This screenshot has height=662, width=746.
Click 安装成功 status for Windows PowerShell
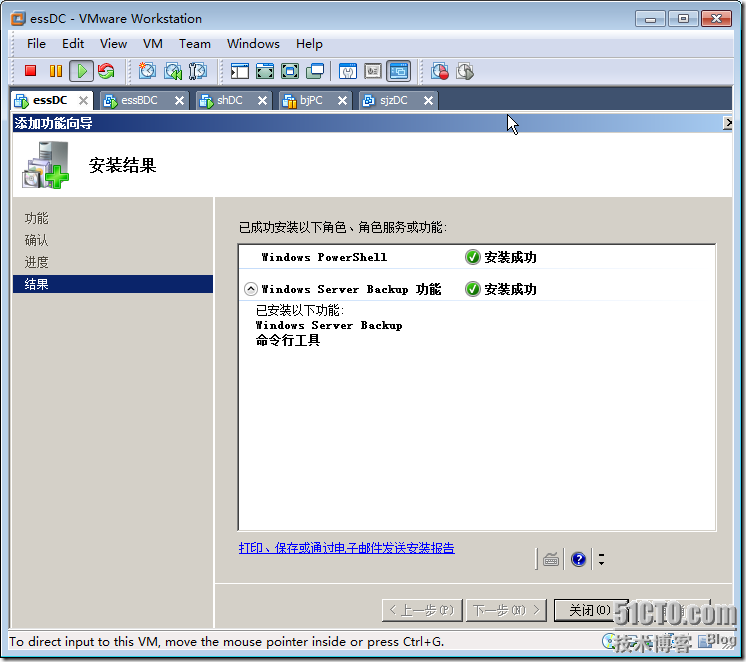pyautogui.click(x=510, y=257)
